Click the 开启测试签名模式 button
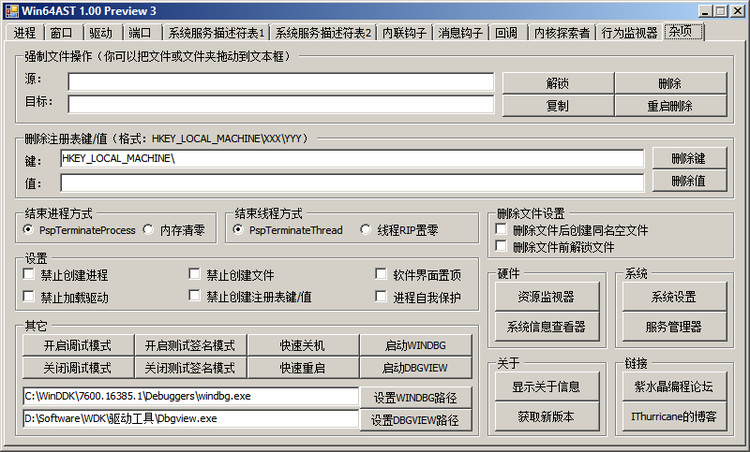750x452 pixels. (190, 345)
